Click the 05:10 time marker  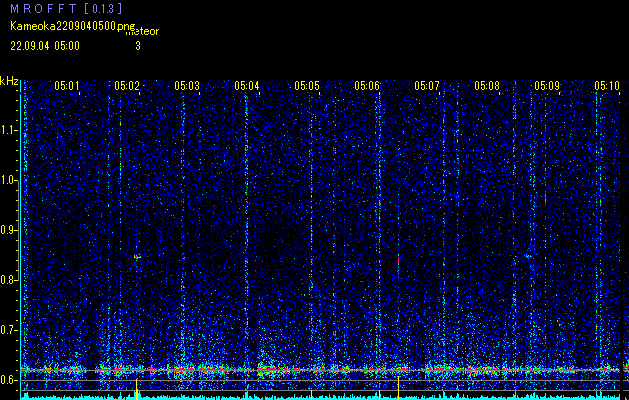607,85
